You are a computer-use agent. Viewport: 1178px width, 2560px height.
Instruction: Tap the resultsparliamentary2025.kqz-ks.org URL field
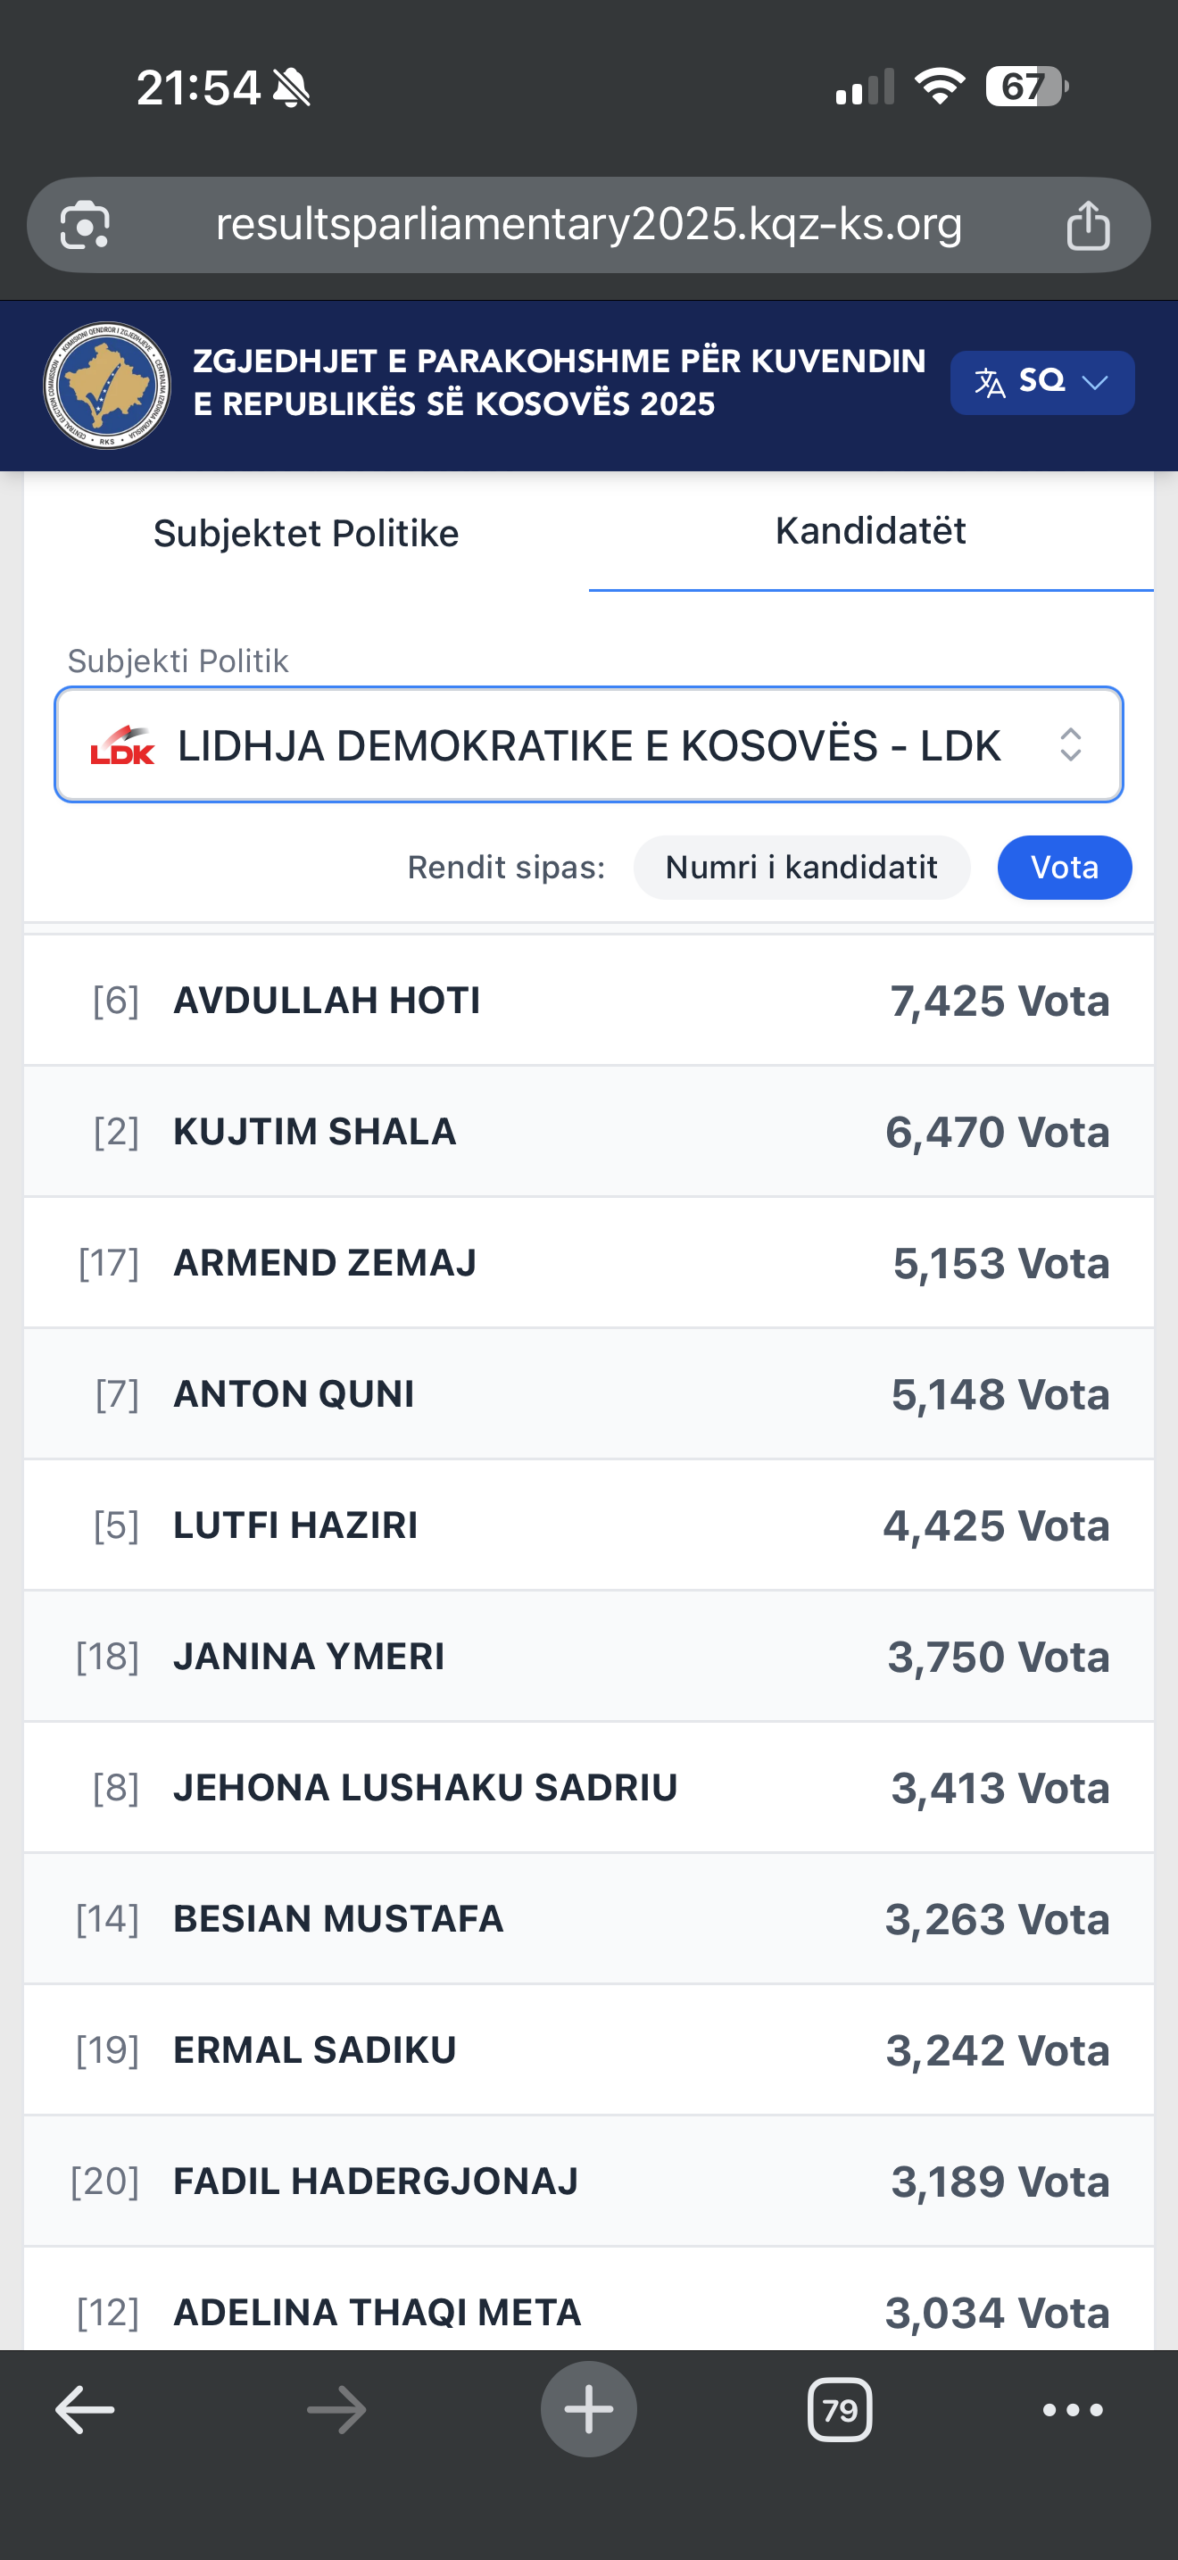589,225
